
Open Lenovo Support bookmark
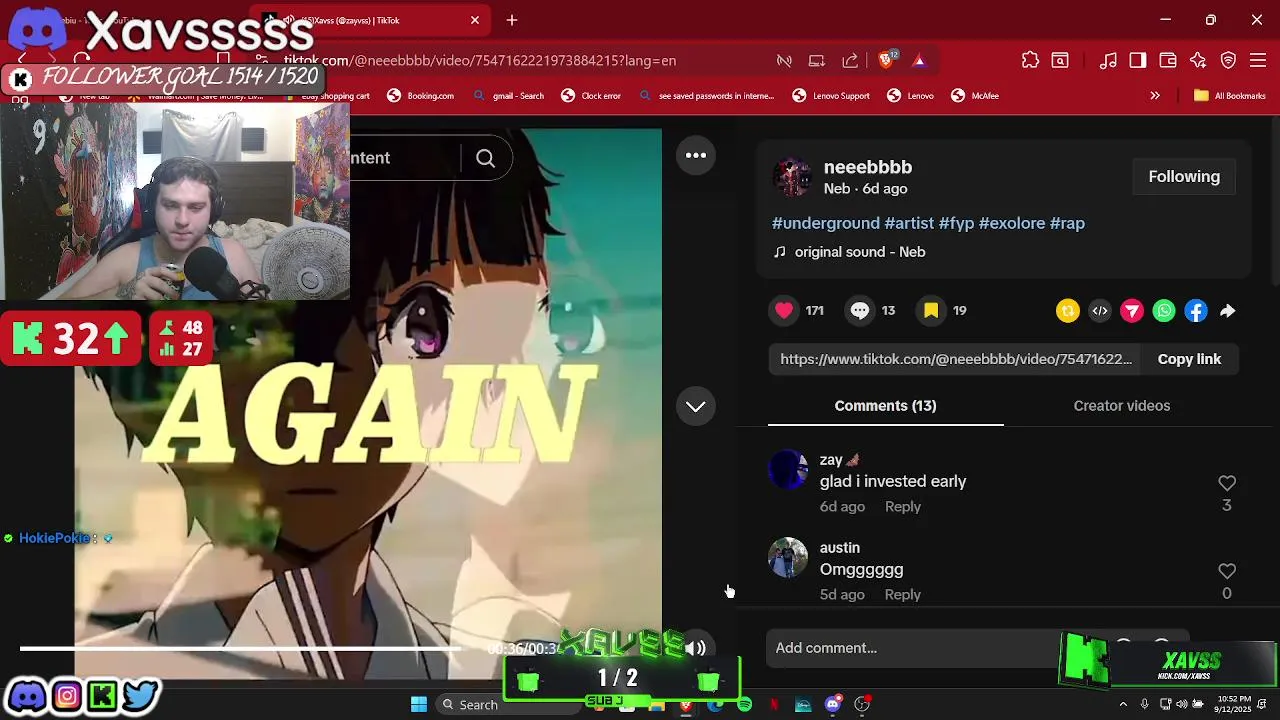[831, 96]
